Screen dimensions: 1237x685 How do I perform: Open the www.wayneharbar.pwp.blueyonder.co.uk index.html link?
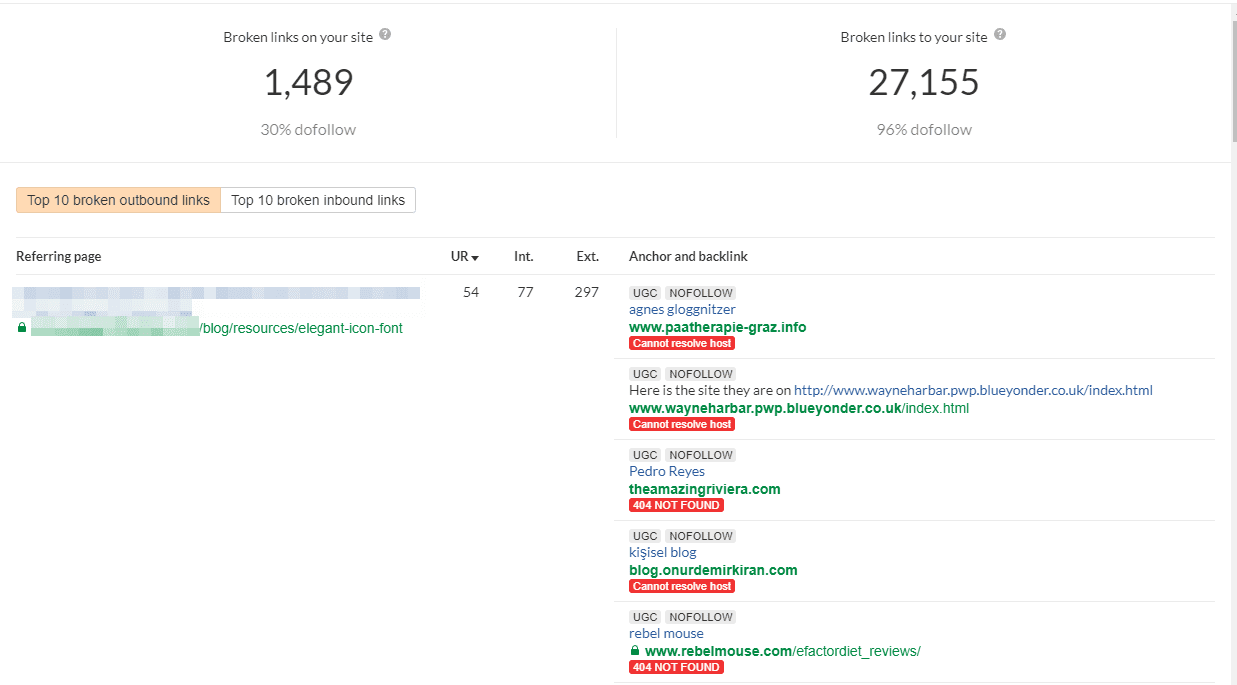[x=797, y=407]
